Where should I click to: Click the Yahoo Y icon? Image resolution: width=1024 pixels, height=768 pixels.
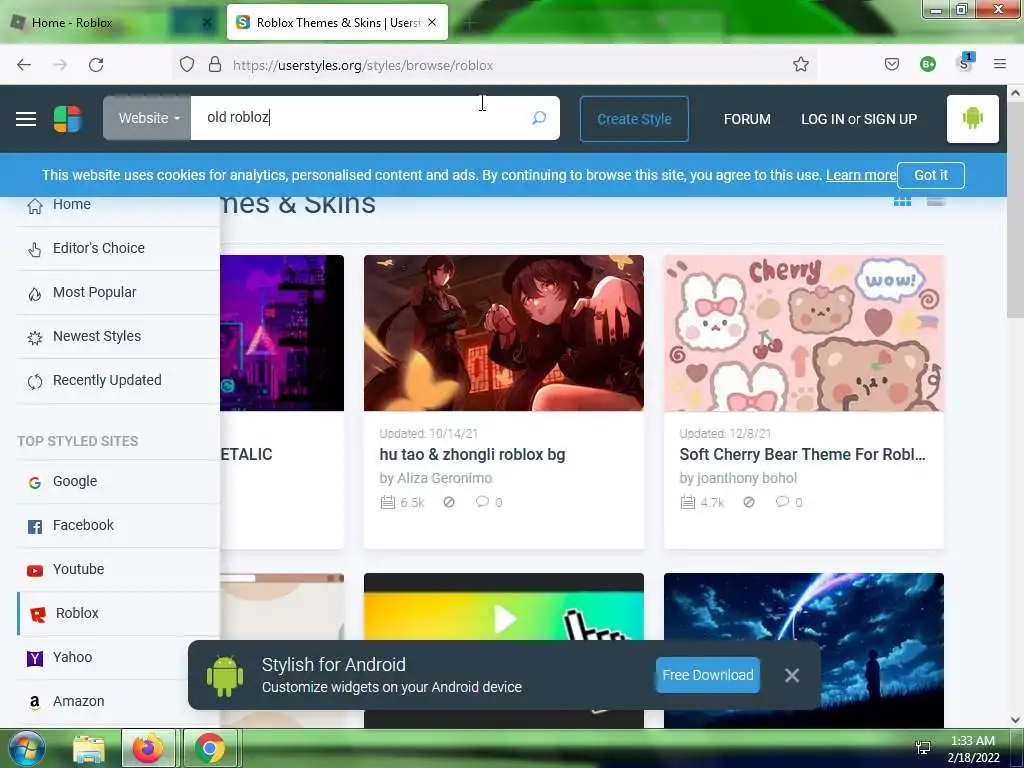(x=35, y=658)
